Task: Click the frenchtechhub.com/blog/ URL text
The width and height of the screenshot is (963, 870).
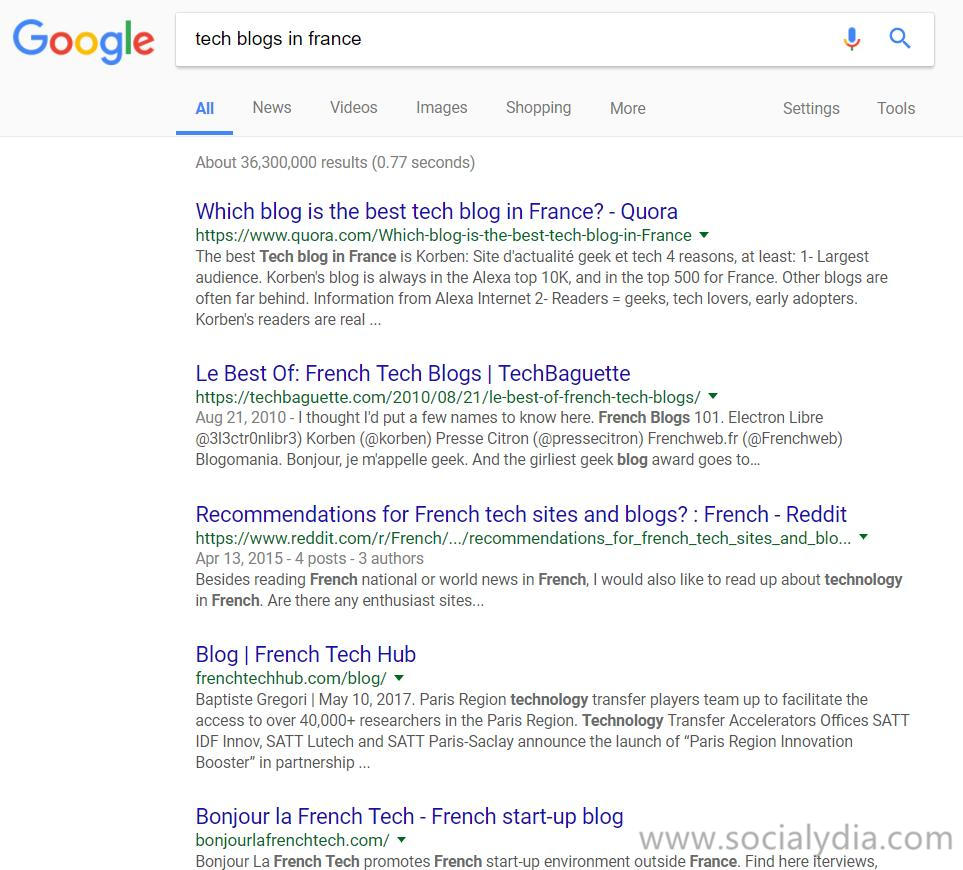Action: (x=291, y=678)
